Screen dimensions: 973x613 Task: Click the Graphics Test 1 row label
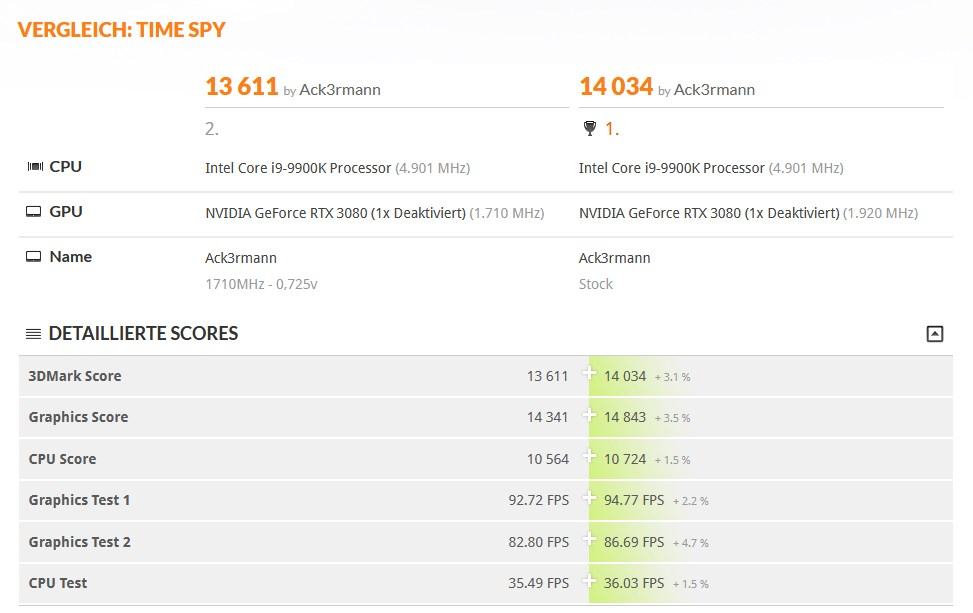point(79,500)
